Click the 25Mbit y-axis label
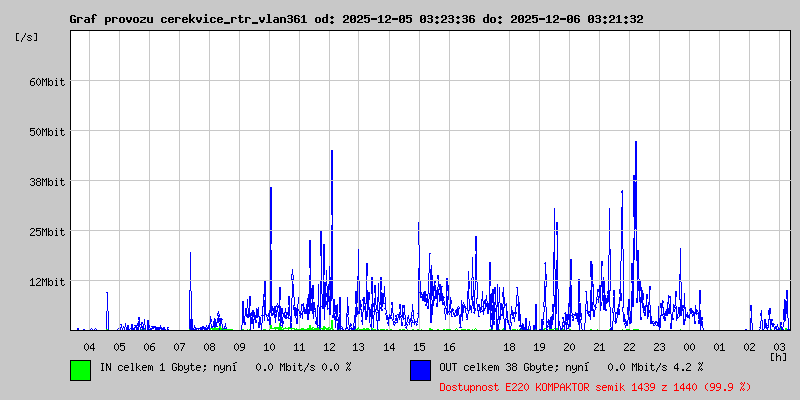This screenshot has width=800, height=400. click(47, 231)
